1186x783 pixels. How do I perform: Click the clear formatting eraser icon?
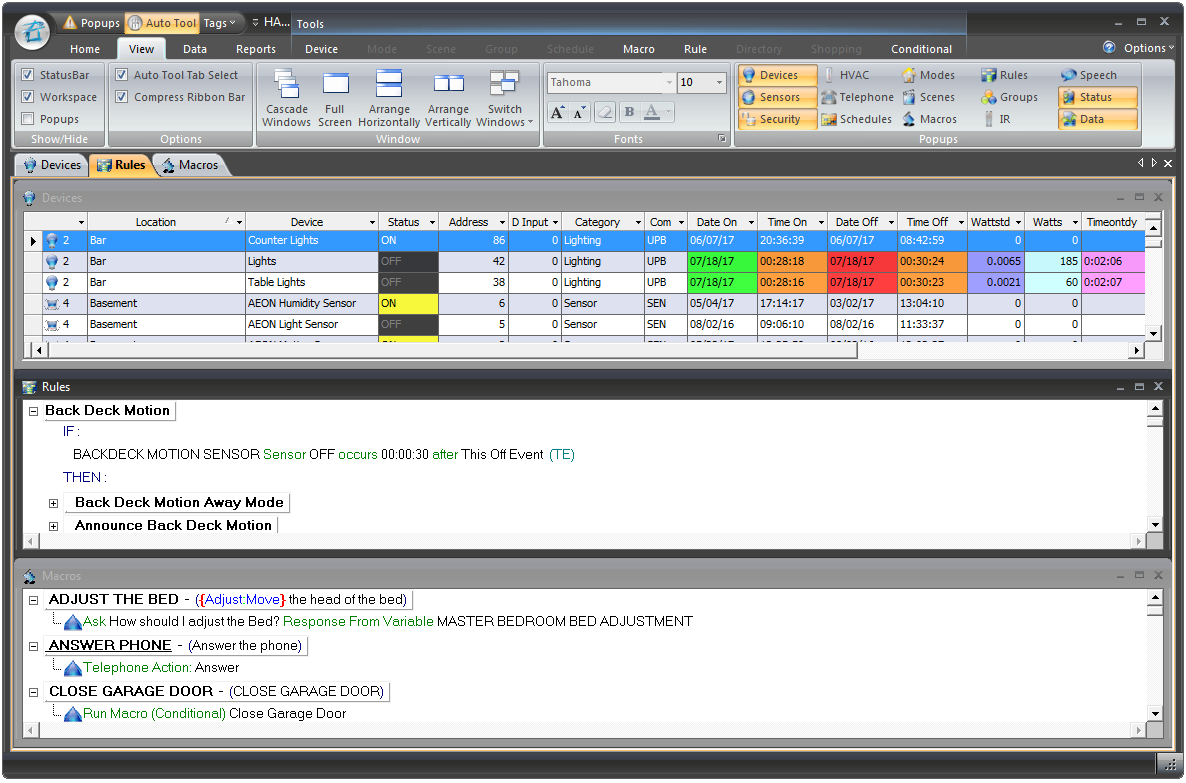pos(605,113)
